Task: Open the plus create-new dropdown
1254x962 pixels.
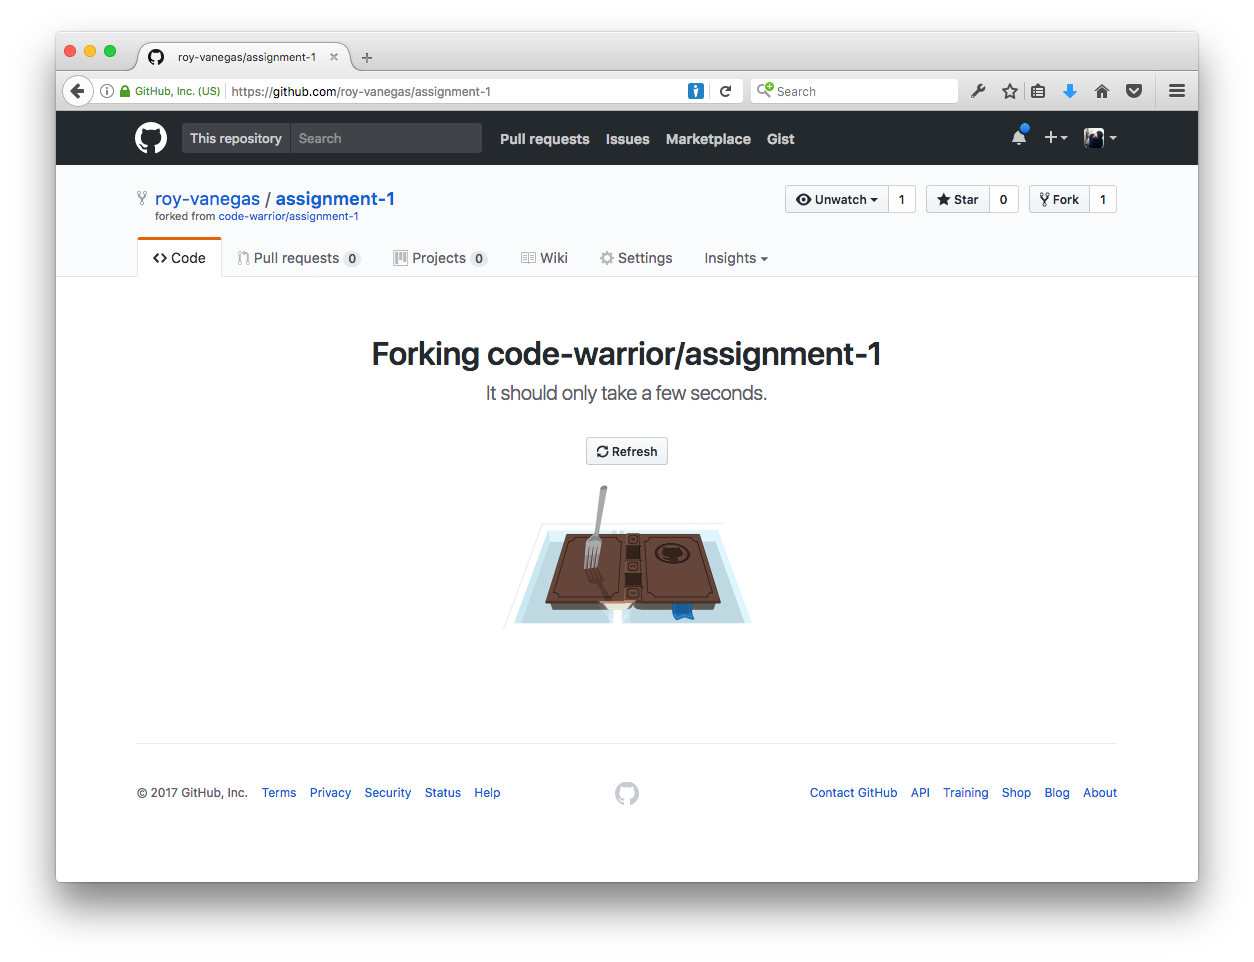Action: tap(1056, 138)
